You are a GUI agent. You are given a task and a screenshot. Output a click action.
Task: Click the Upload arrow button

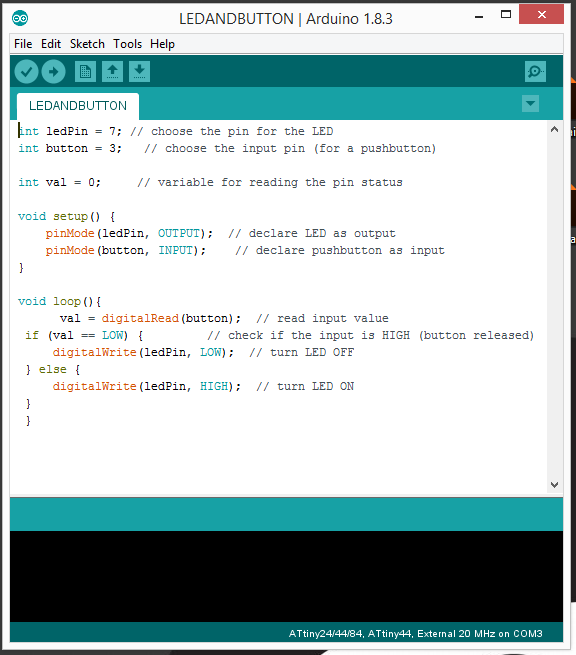click(53, 71)
